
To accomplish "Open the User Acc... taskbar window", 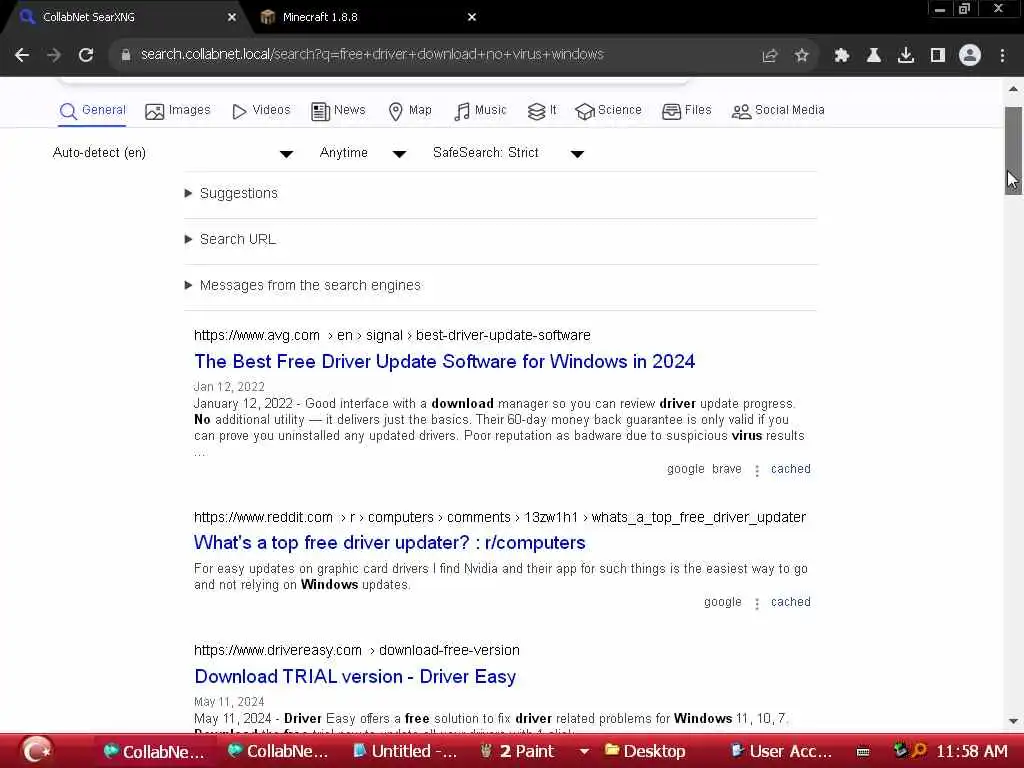I will 781,752.
